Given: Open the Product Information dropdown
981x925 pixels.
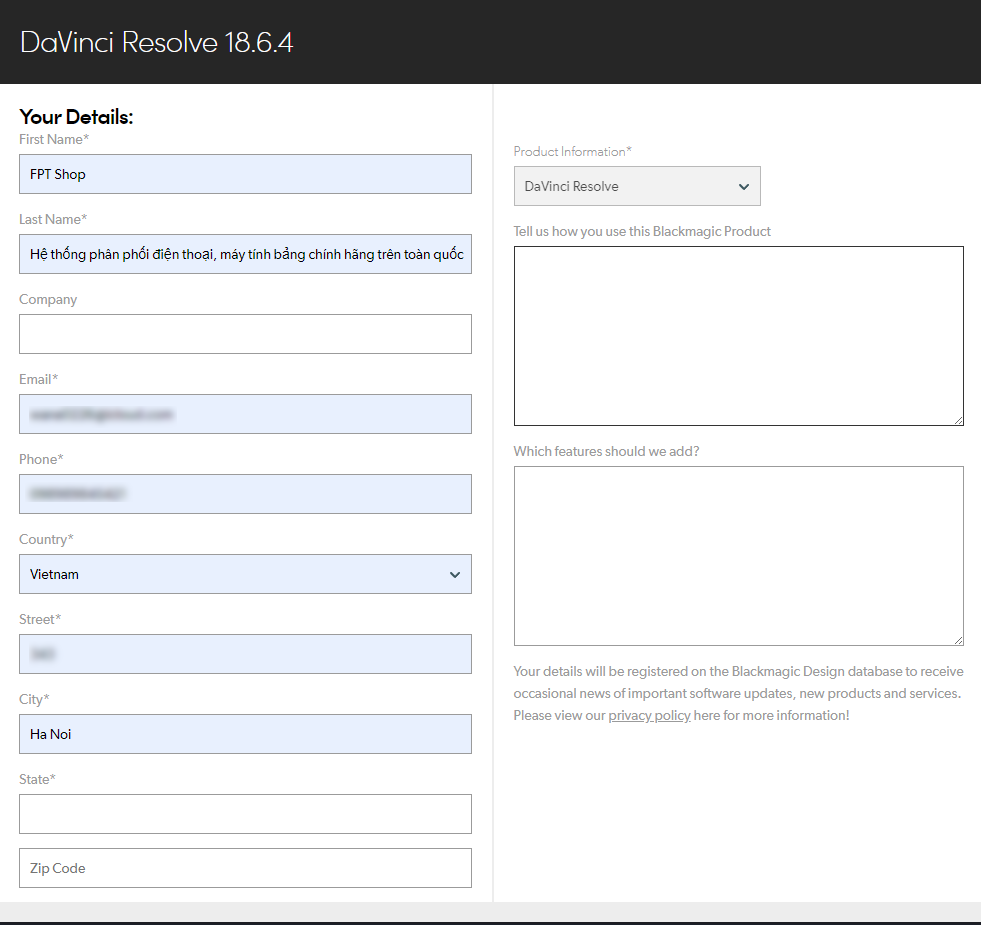Looking at the screenshot, I should point(637,186).
